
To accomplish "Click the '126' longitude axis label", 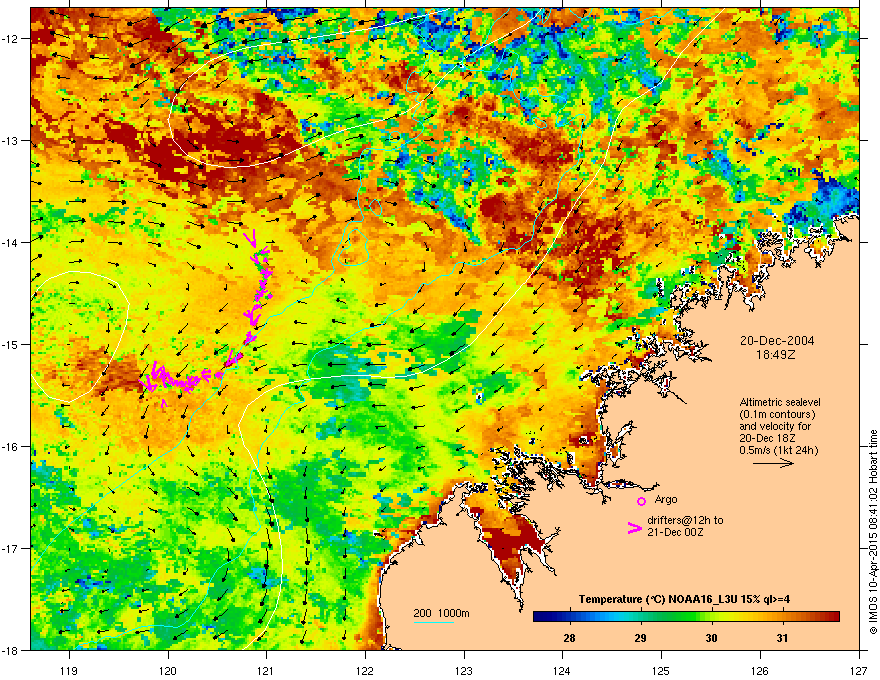I will point(760,670).
